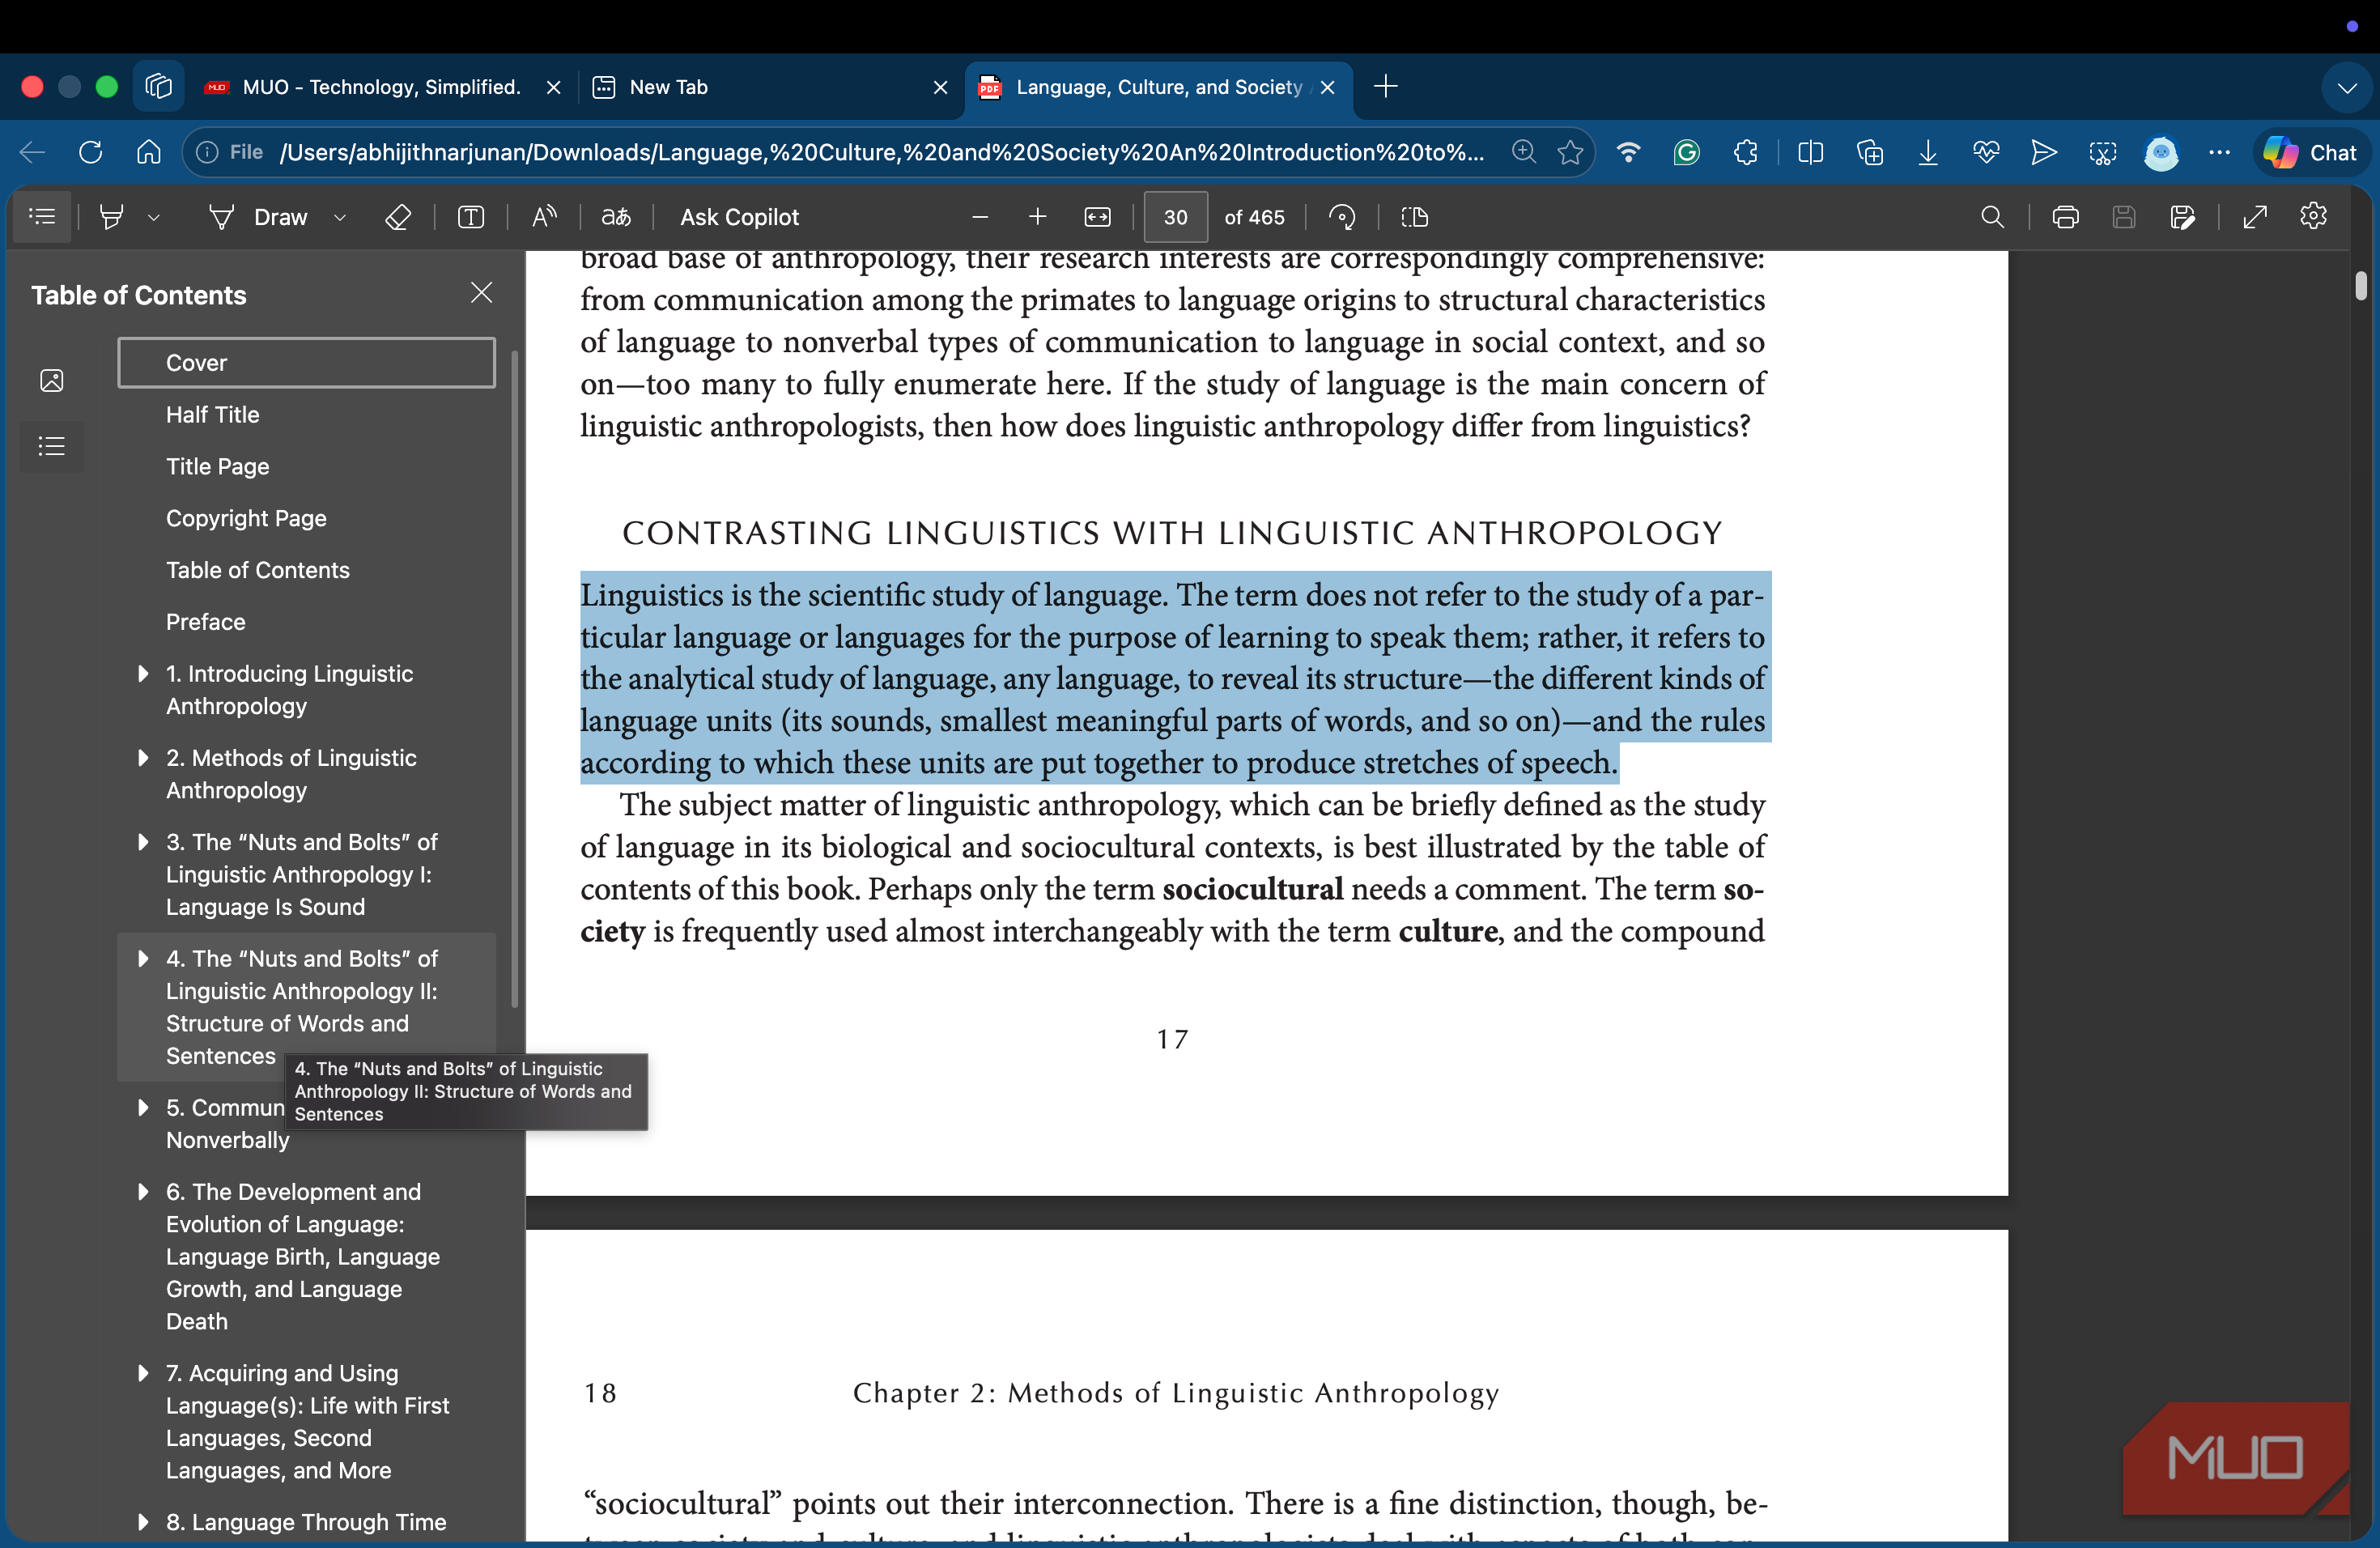This screenshot has width=2380, height=1548.
Task: Open the Copilot Chat button
Action: 2310,153
